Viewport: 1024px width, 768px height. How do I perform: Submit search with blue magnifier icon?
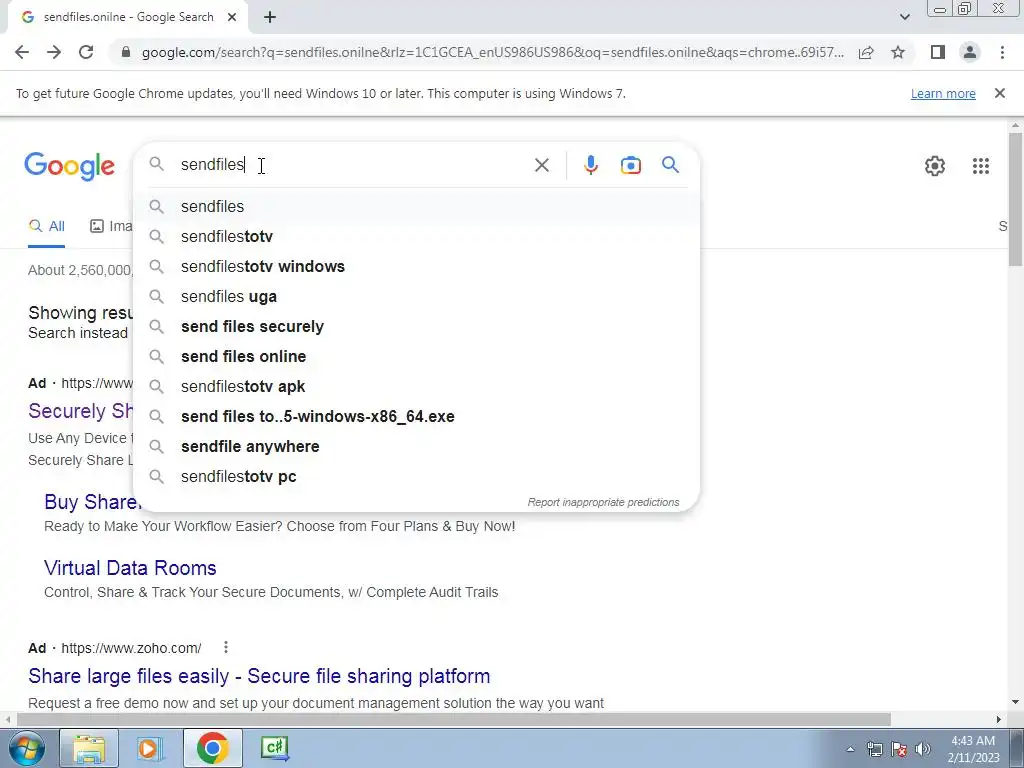click(670, 165)
